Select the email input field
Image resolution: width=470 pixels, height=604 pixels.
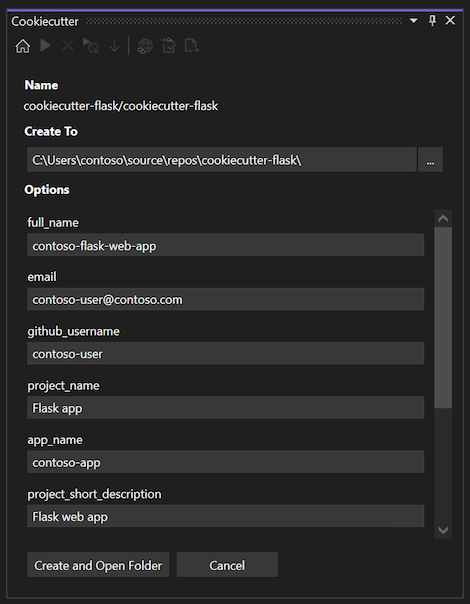(x=225, y=299)
